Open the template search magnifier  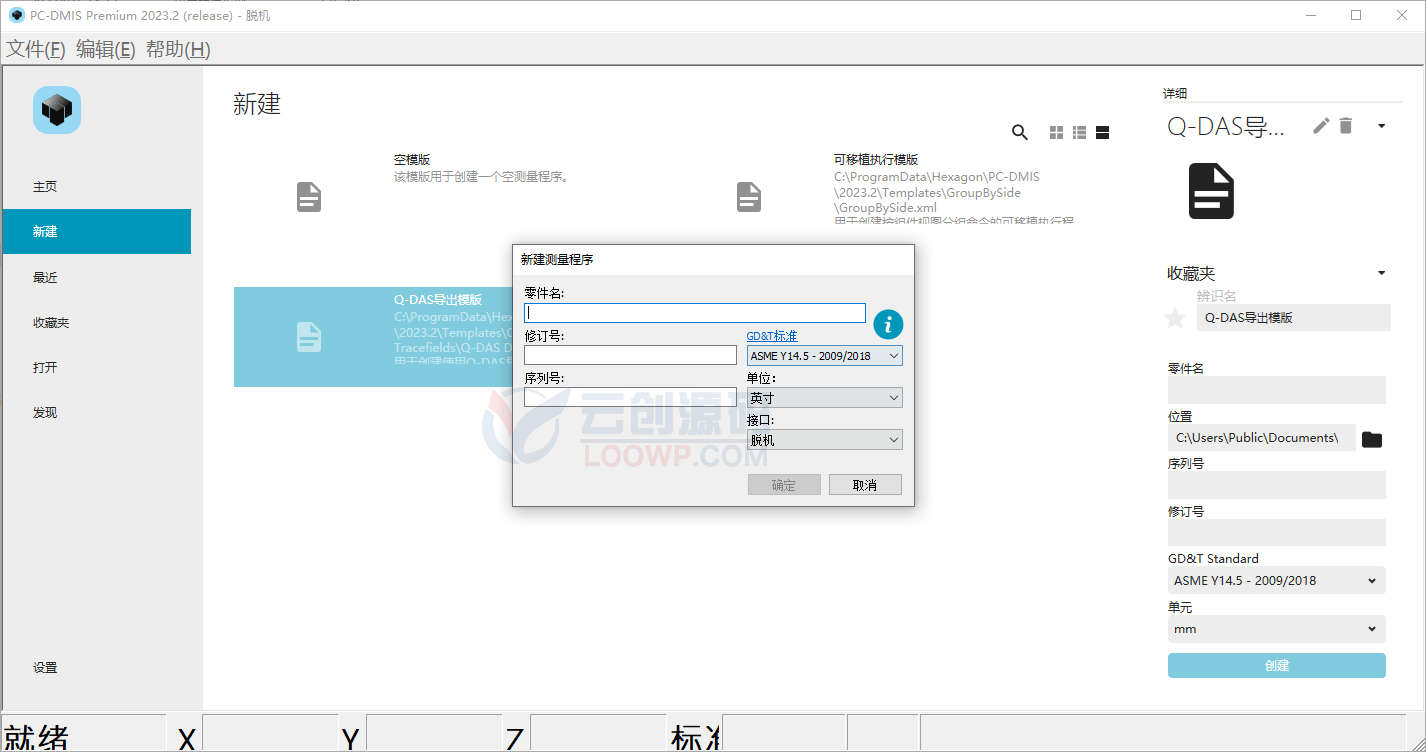coord(1020,132)
